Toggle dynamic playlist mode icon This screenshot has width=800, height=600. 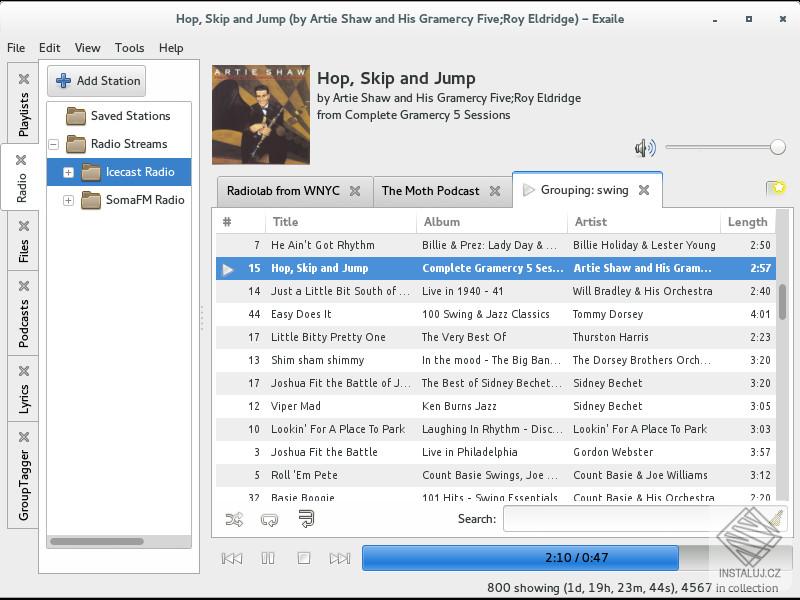point(306,519)
